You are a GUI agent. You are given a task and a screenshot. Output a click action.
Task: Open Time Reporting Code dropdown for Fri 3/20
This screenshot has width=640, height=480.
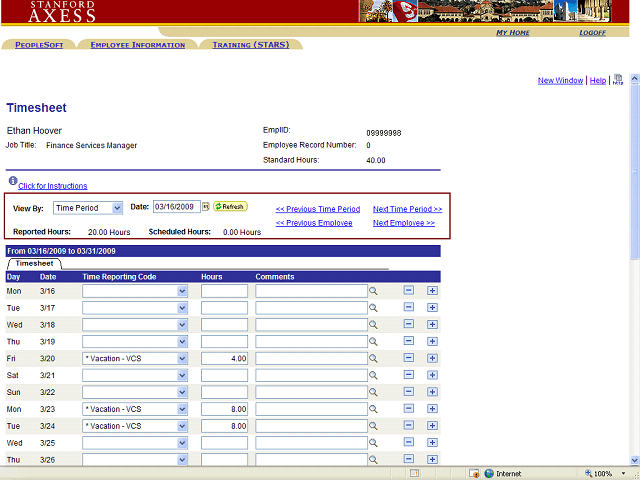pos(182,358)
